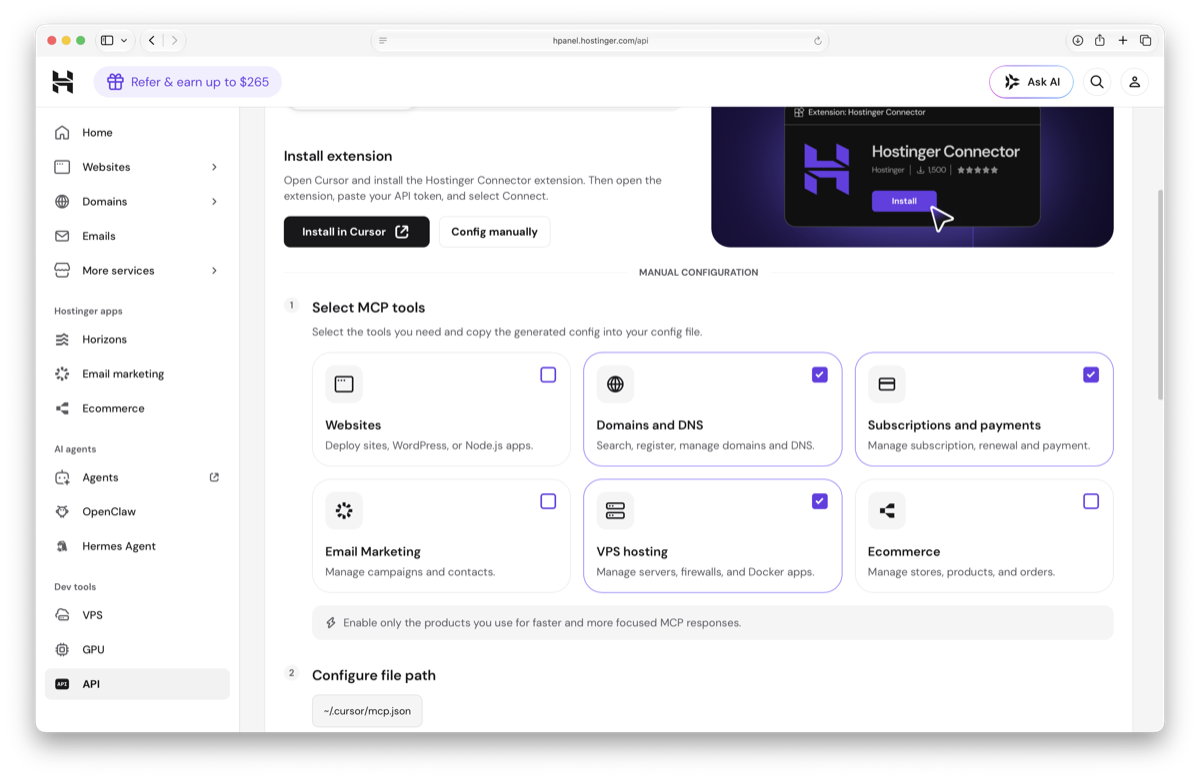Click the Hostinger Connector preview image

coord(912,177)
